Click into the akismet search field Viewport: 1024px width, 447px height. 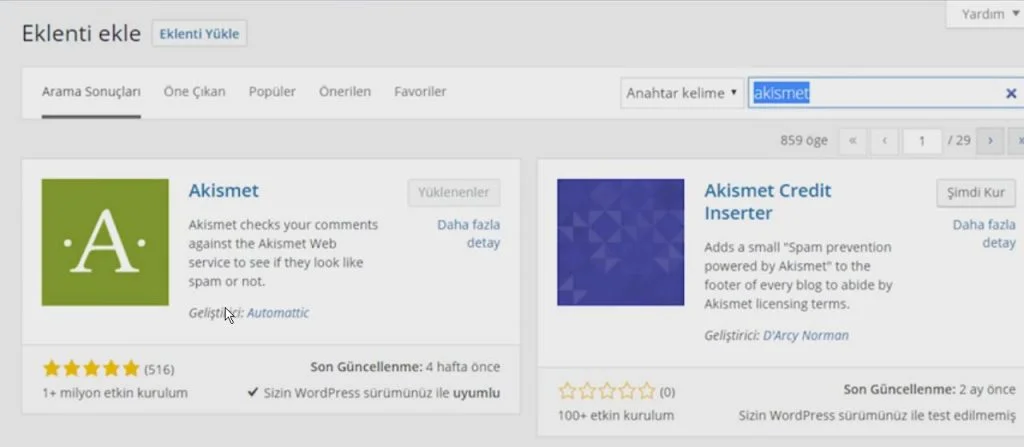click(880, 93)
